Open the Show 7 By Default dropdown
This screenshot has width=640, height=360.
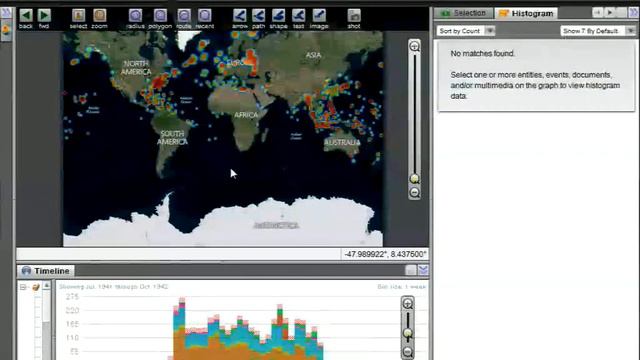point(598,31)
